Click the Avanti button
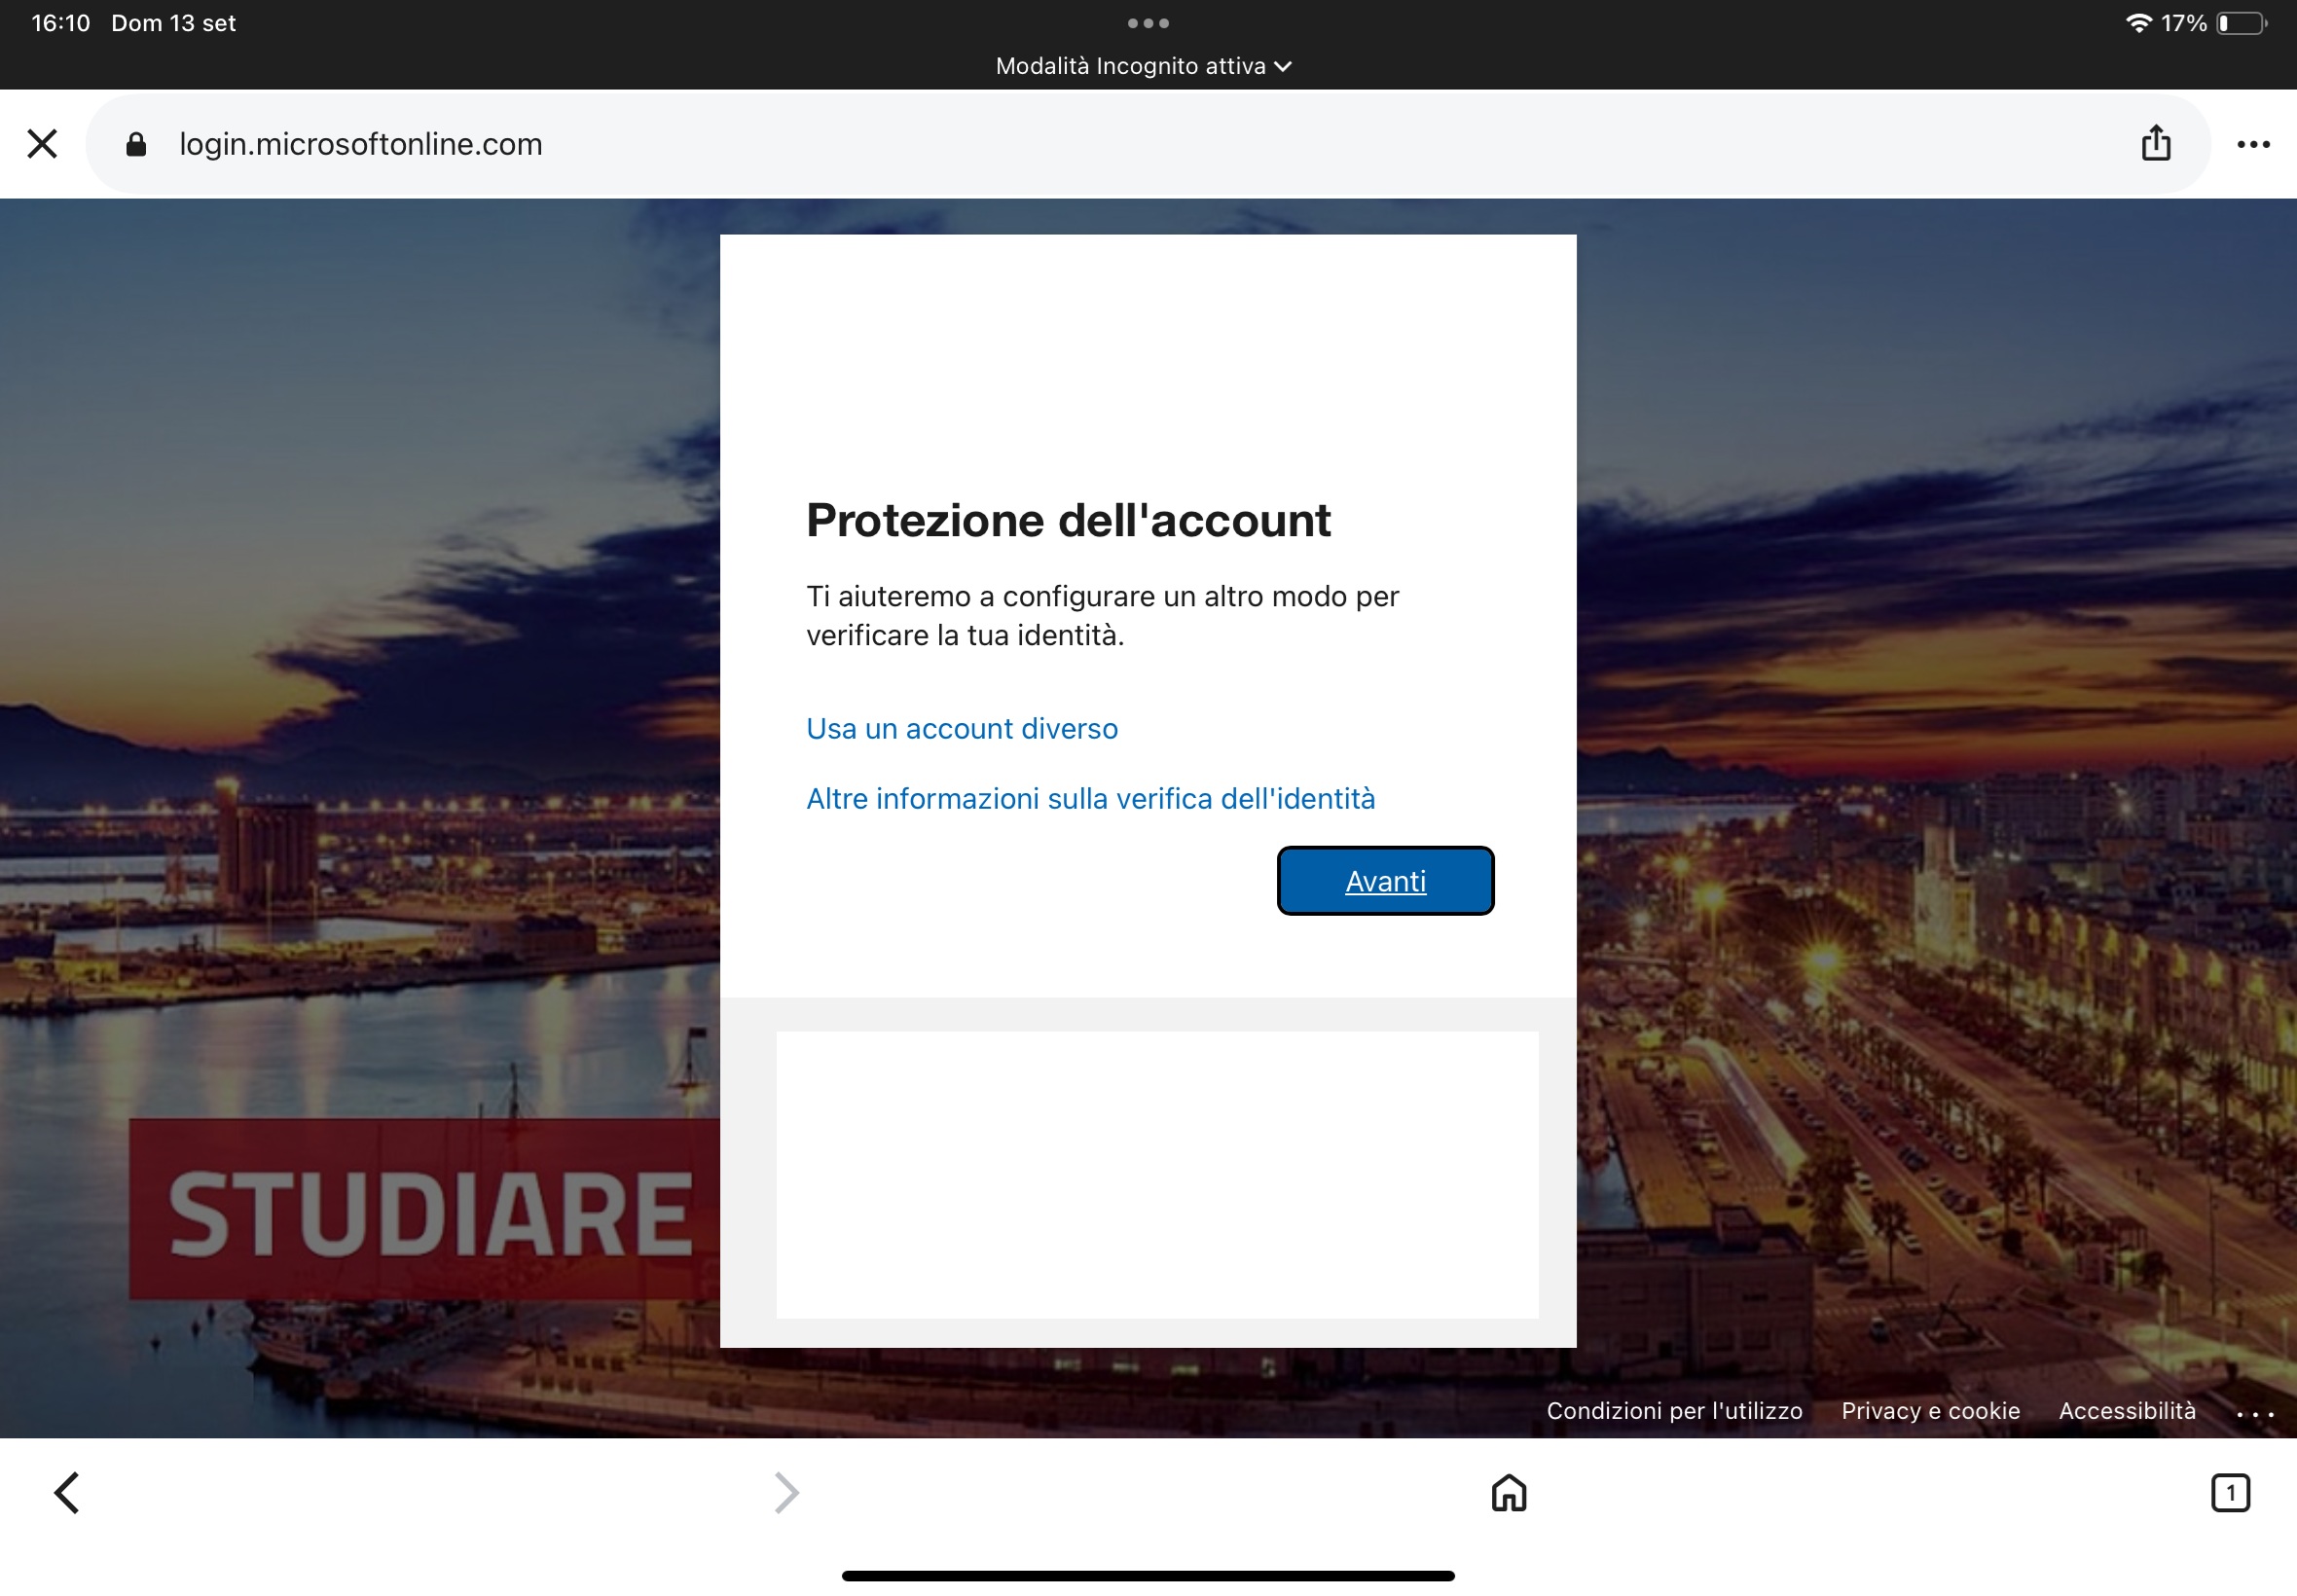Screen dimensions: 2297x1596 [x=1385, y=881]
